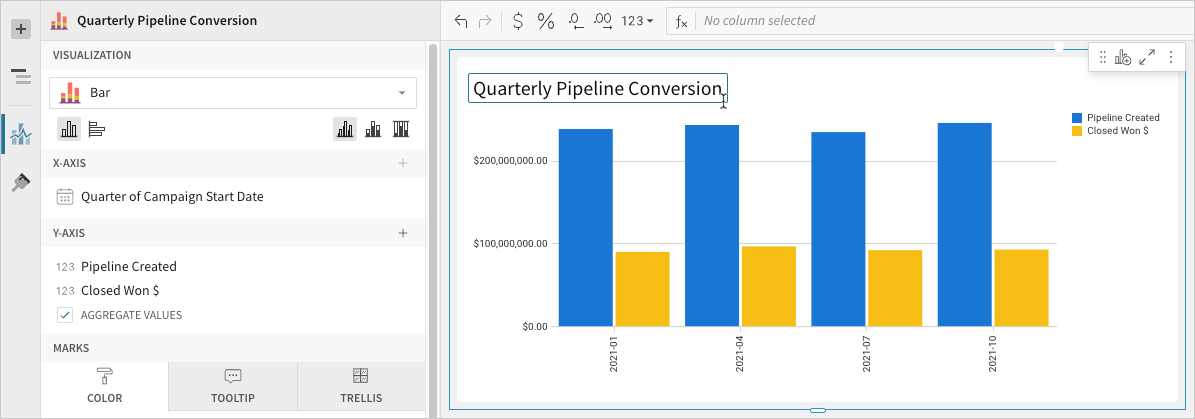Screen dimensions: 1195x419
Task: Expand the chart with the fullscreen arrows icon
Action: coord(1147,58)
